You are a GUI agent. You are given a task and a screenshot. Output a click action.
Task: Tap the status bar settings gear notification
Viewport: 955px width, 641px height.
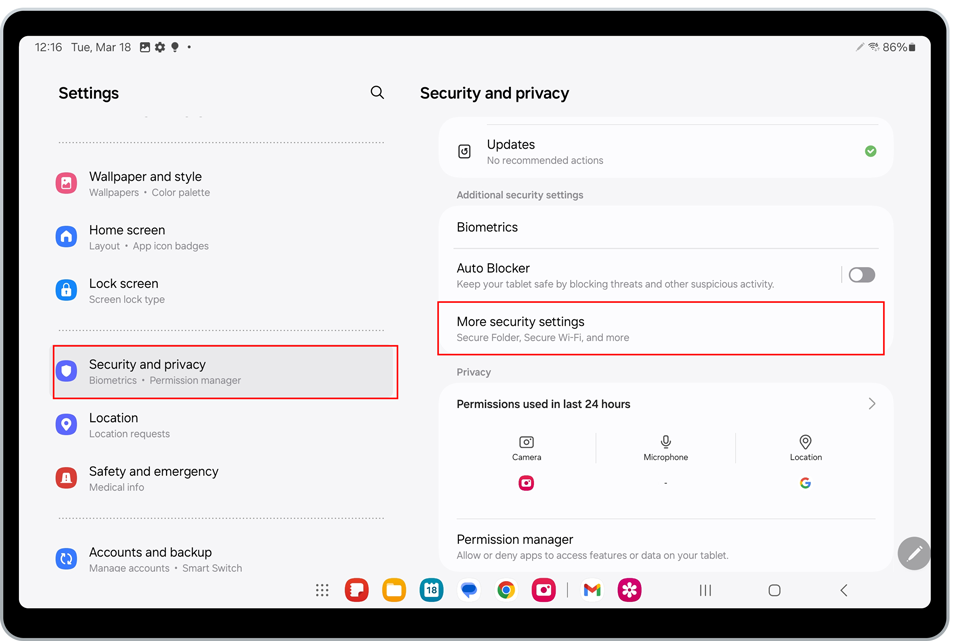coord(160,47)
